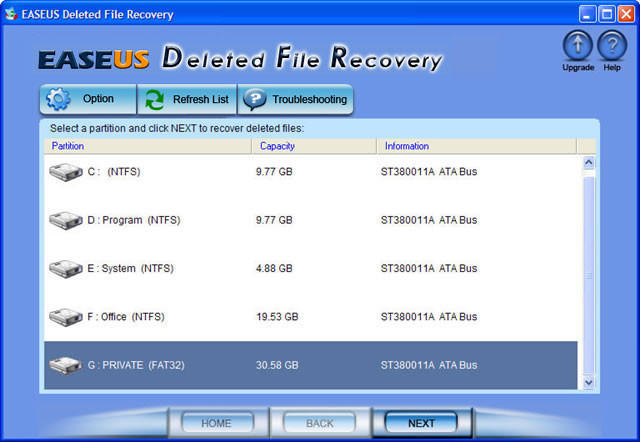Click the 19.53 GB capacity cell
The height and width of the screenshot is (442, 640).
pyautogui.click(x=277, y=317)
